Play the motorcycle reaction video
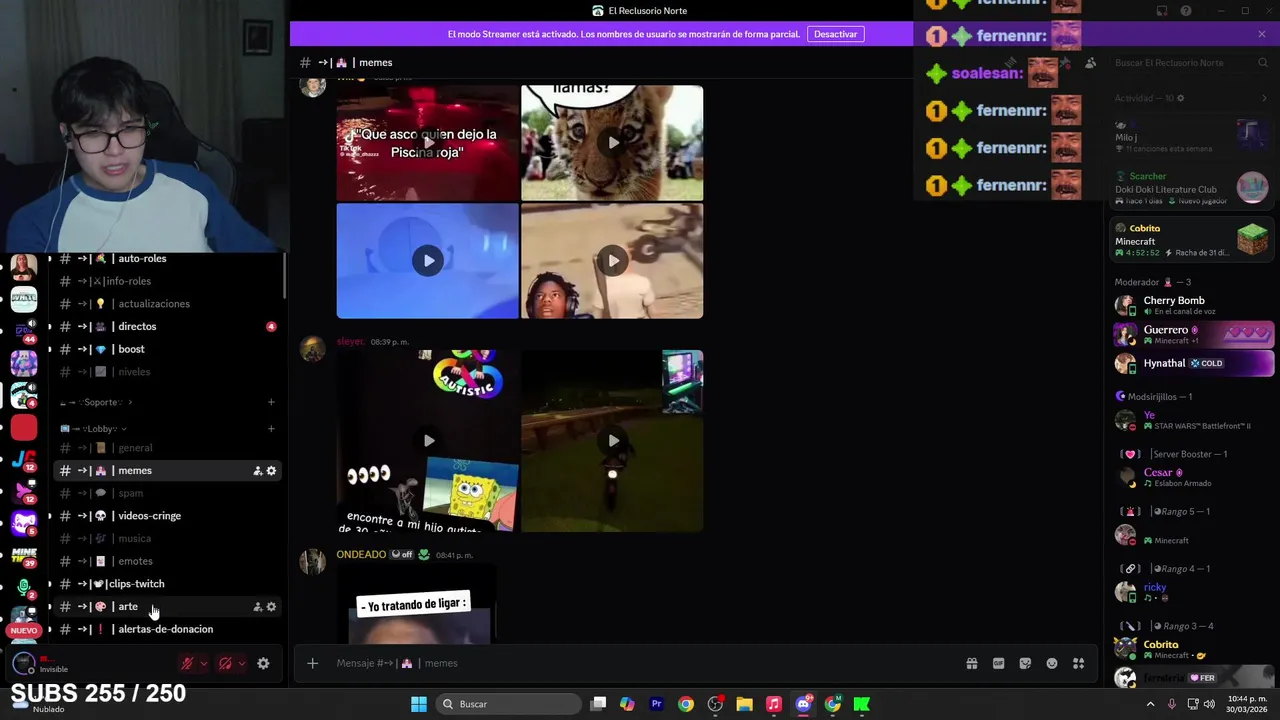Screen dimensions: 1280x720 [x=612, y=261]
